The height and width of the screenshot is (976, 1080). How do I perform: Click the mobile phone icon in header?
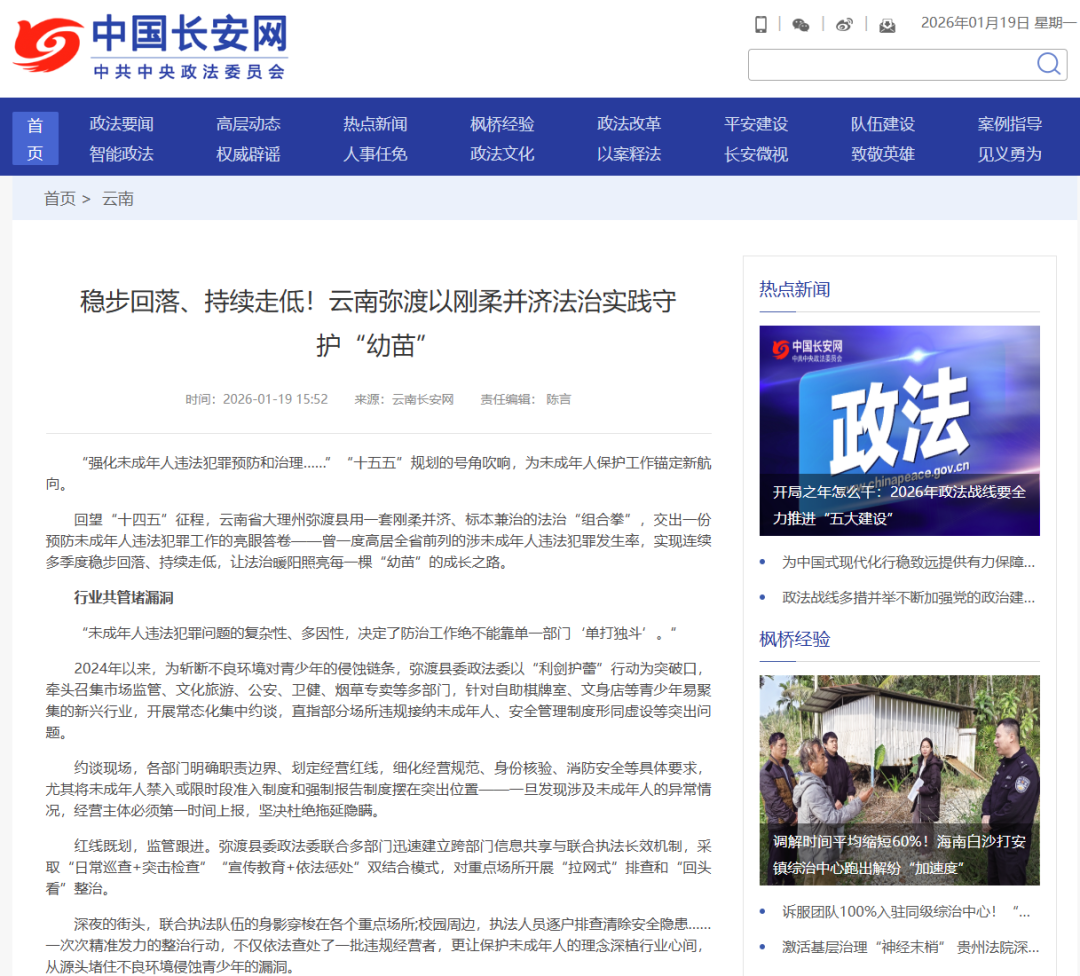coord(761,24)
